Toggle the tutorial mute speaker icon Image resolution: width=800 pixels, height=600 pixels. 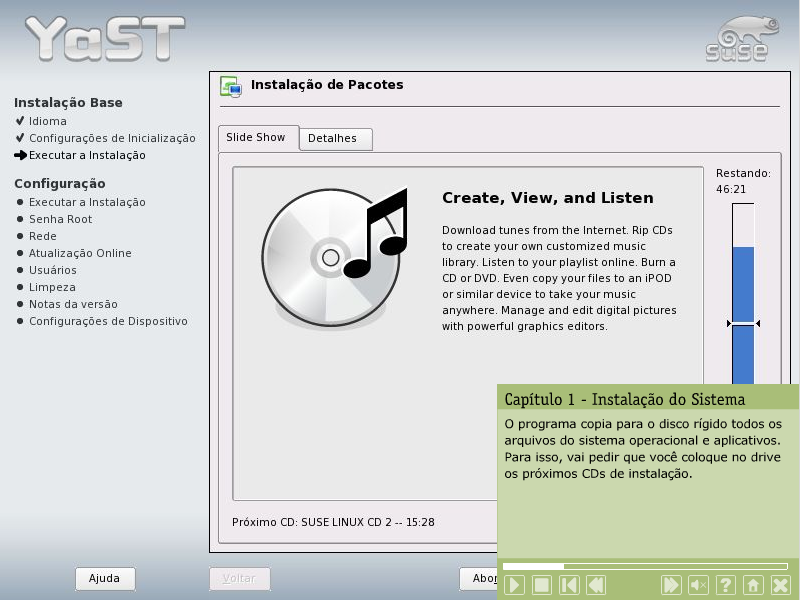click(x=699, y=585)
